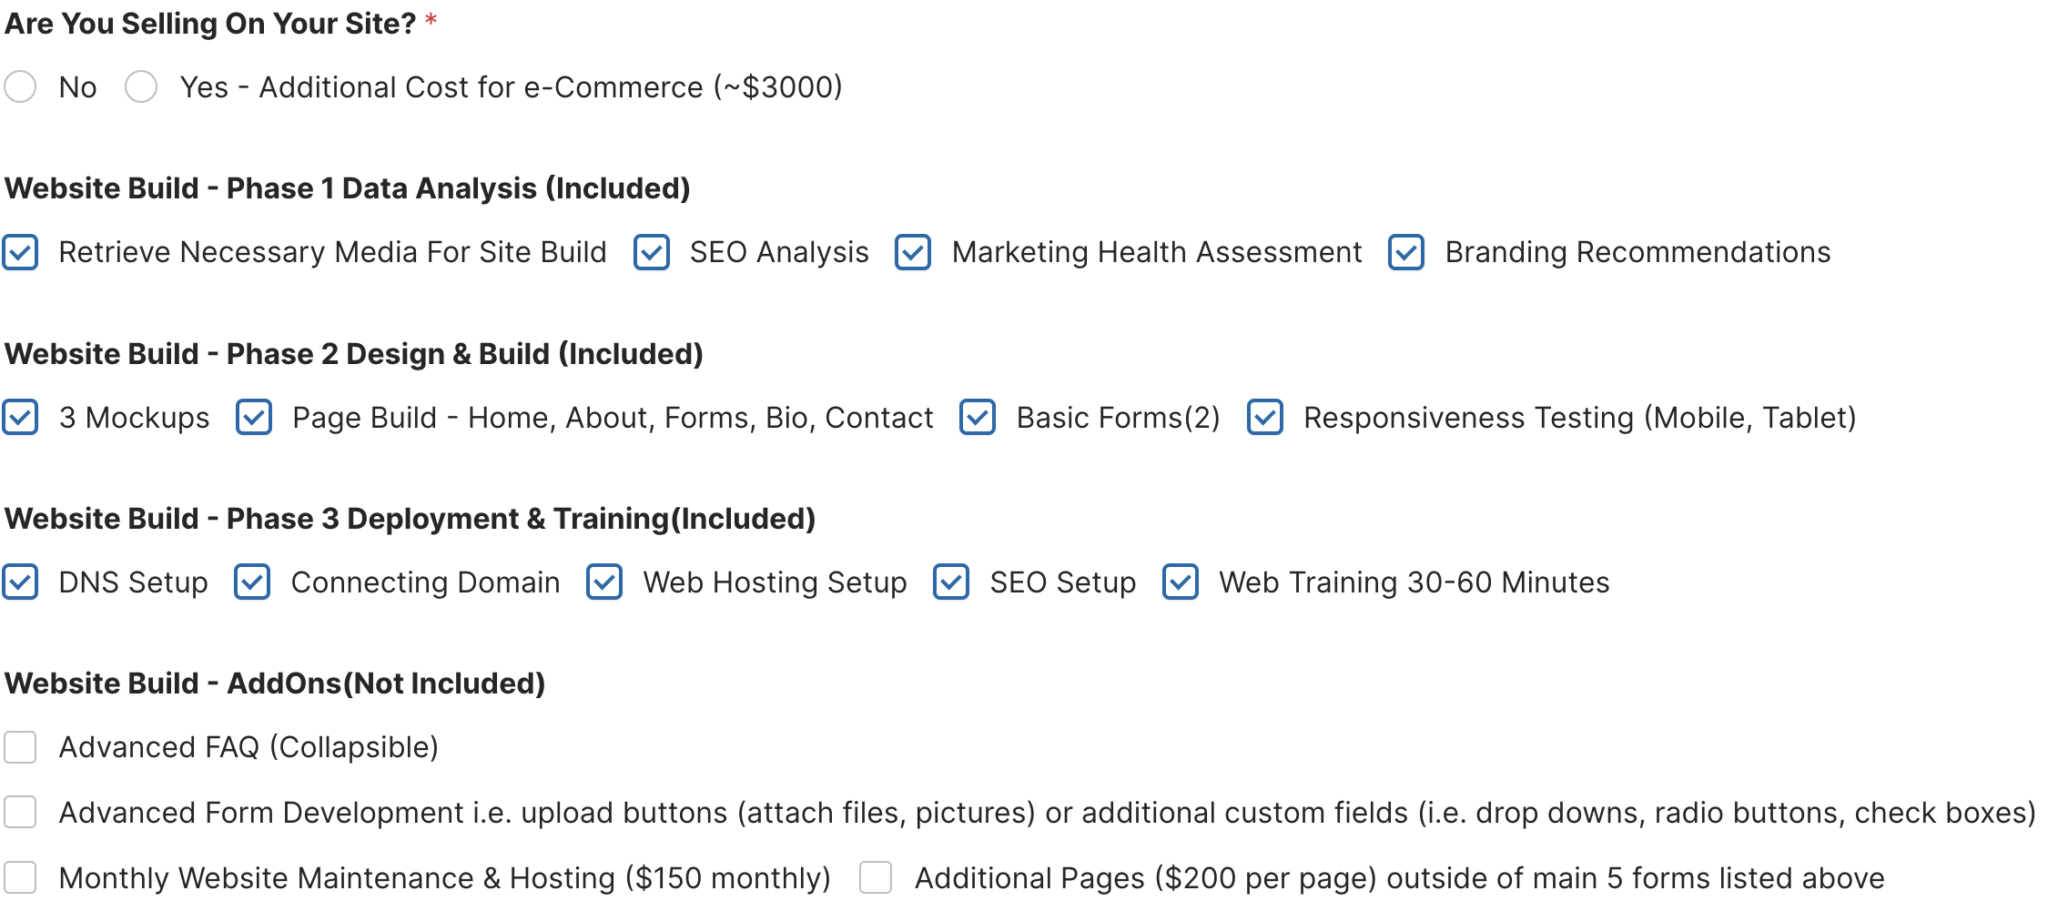The image size is (2048, 901).
Task: Toggle the SEO Setup checkbox
Action: (951, 582)
